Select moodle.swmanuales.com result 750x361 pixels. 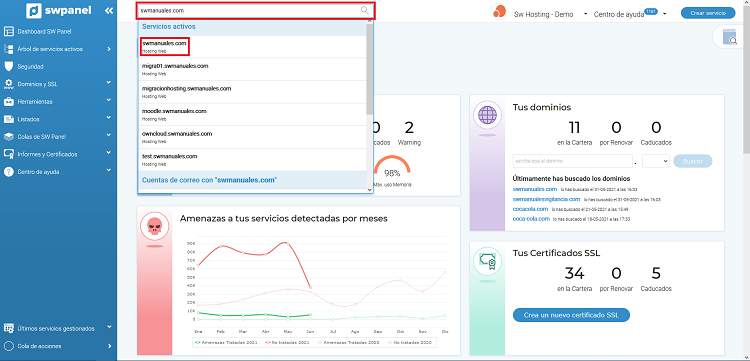[252, 114]
